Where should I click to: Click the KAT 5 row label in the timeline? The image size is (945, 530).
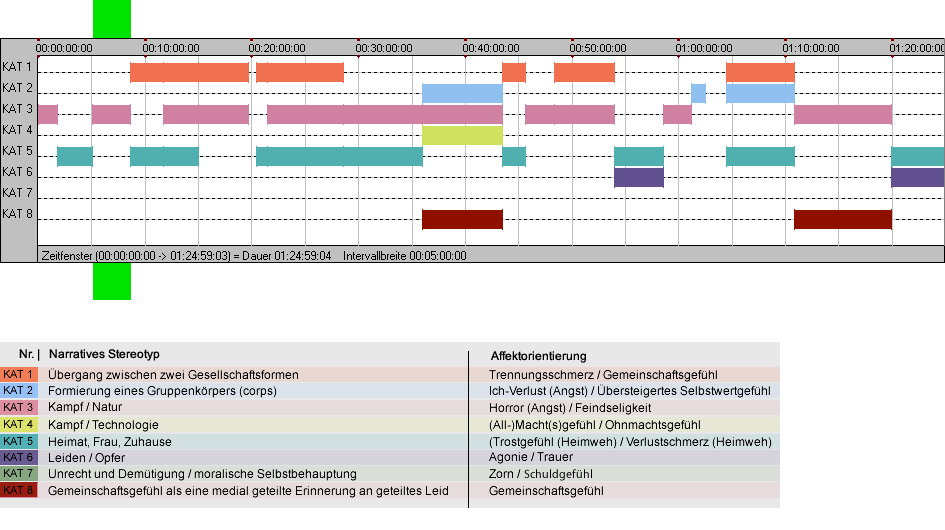[17, 151]
